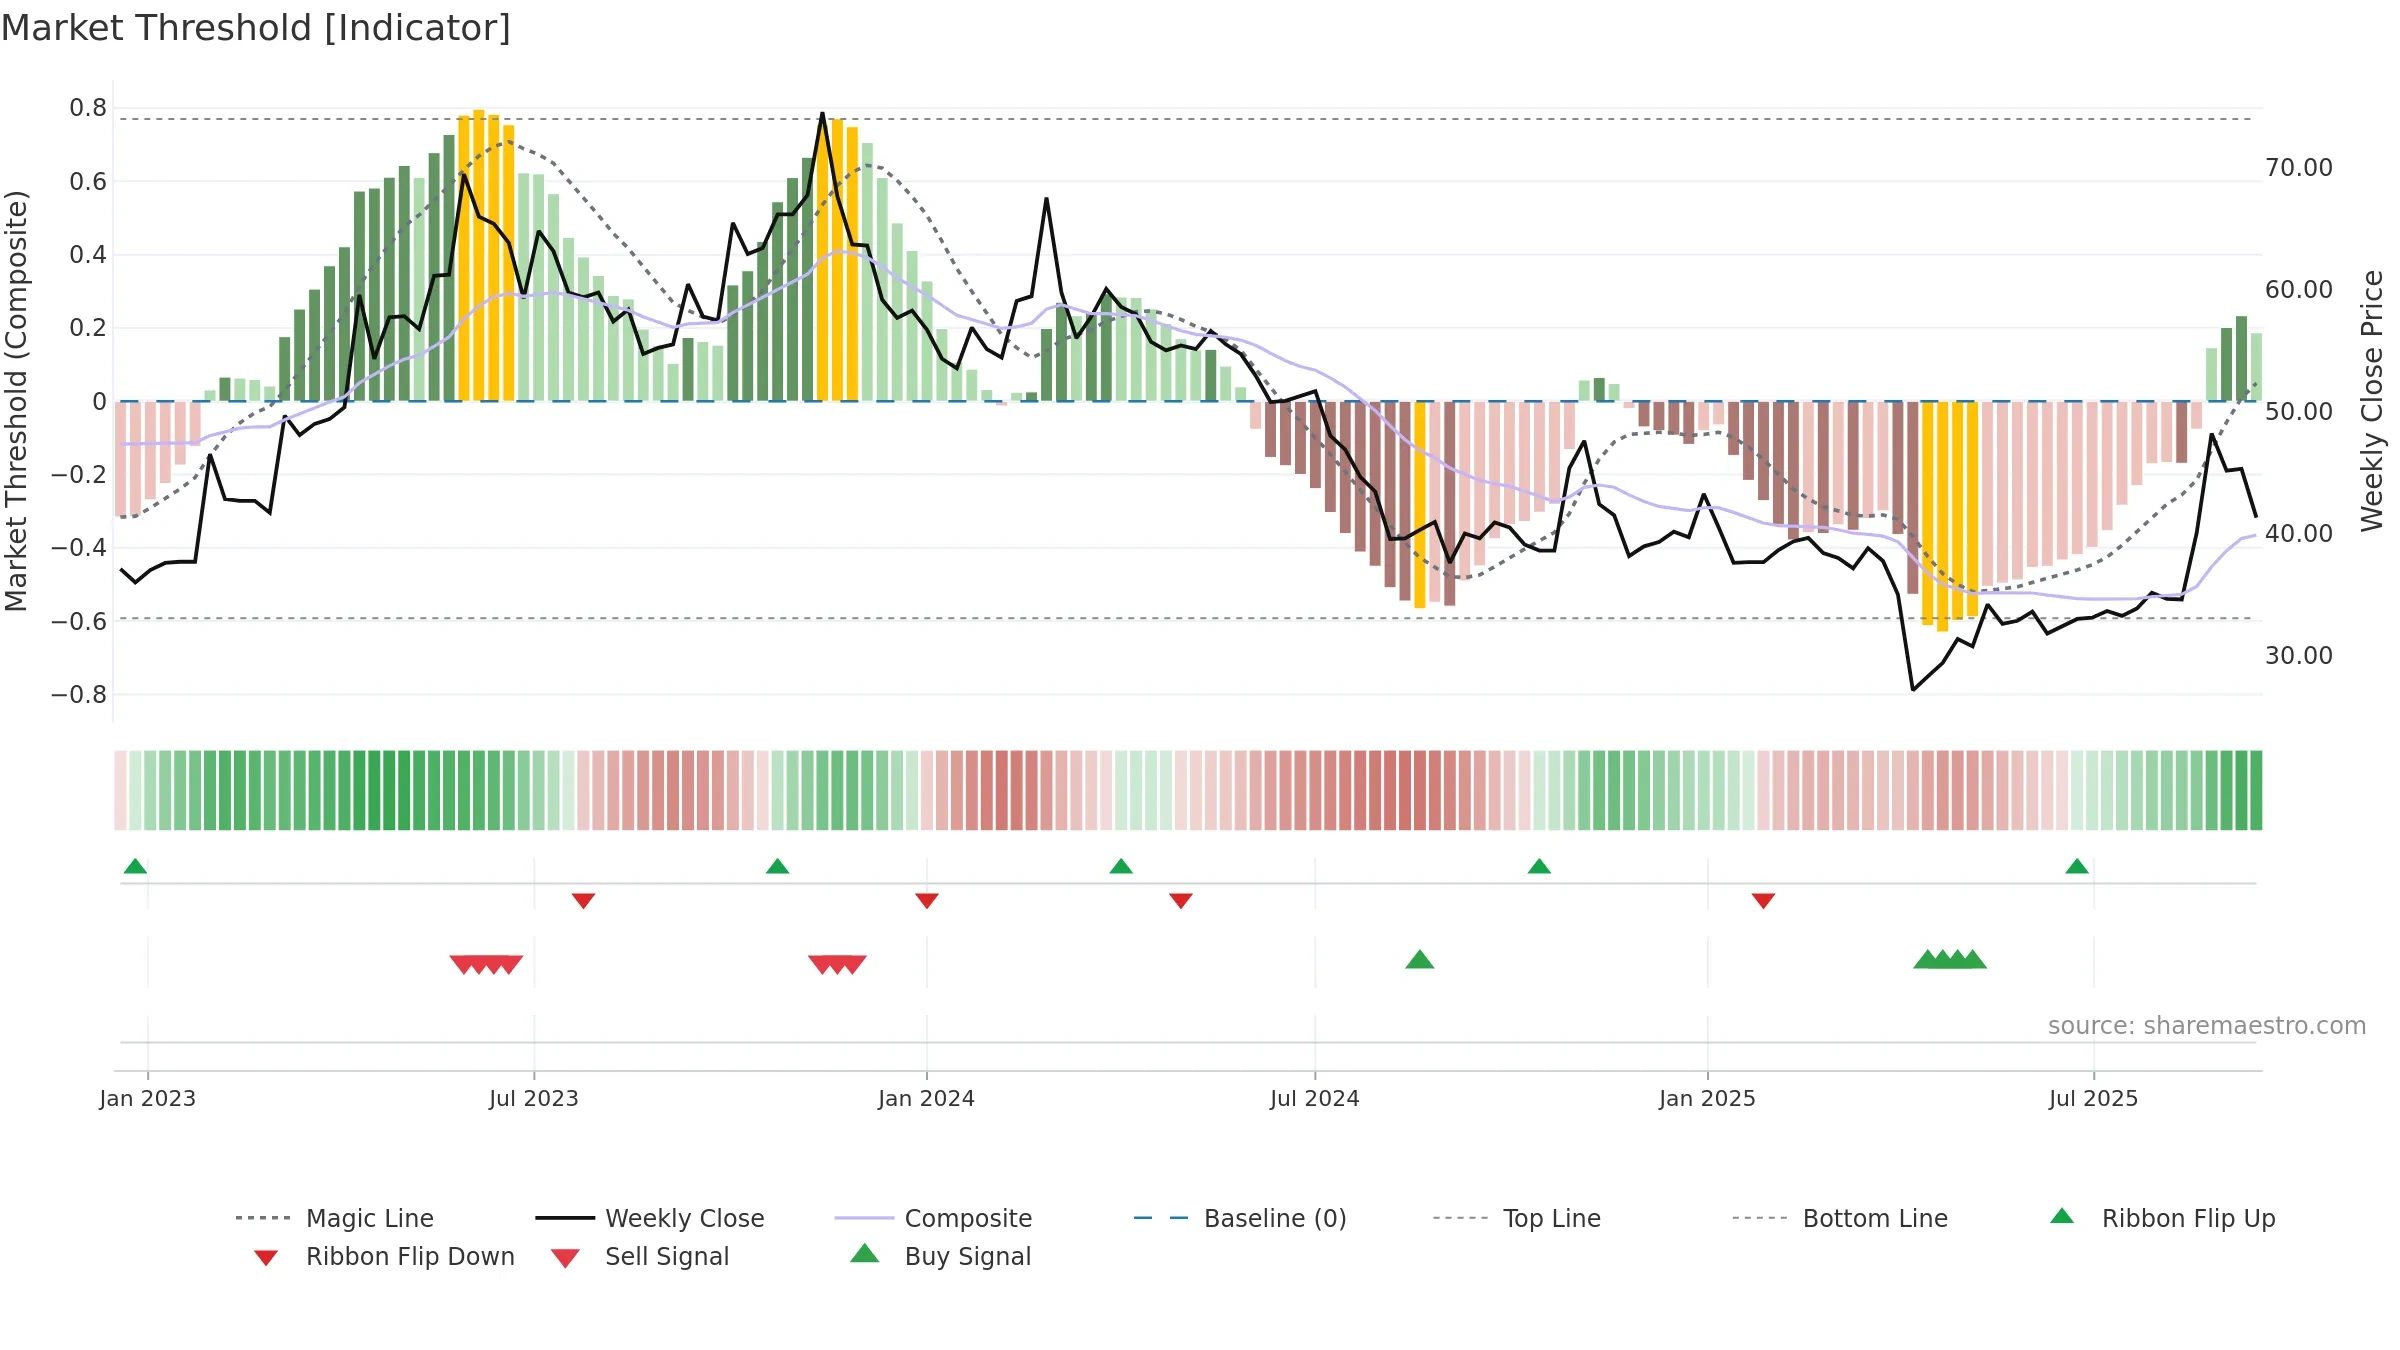Screen dimensions: 2400x1350
Task: Click the 0.4 left axis tick
Action: pos(88,255)
